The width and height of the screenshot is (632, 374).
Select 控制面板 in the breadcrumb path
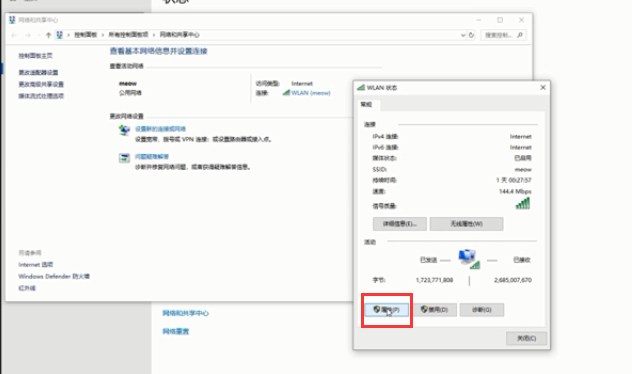[x=85, y=35]
